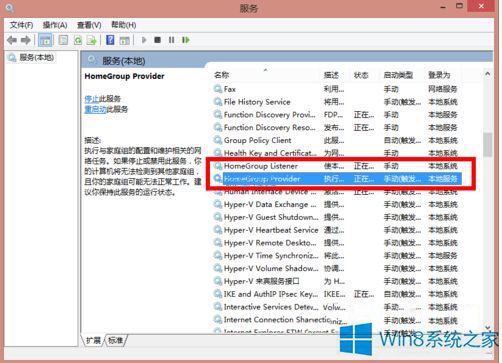Select Hyper-V 来宾服务接口 service
The height and width of the screenshot is (363, 502).
(x=337, y=281)
